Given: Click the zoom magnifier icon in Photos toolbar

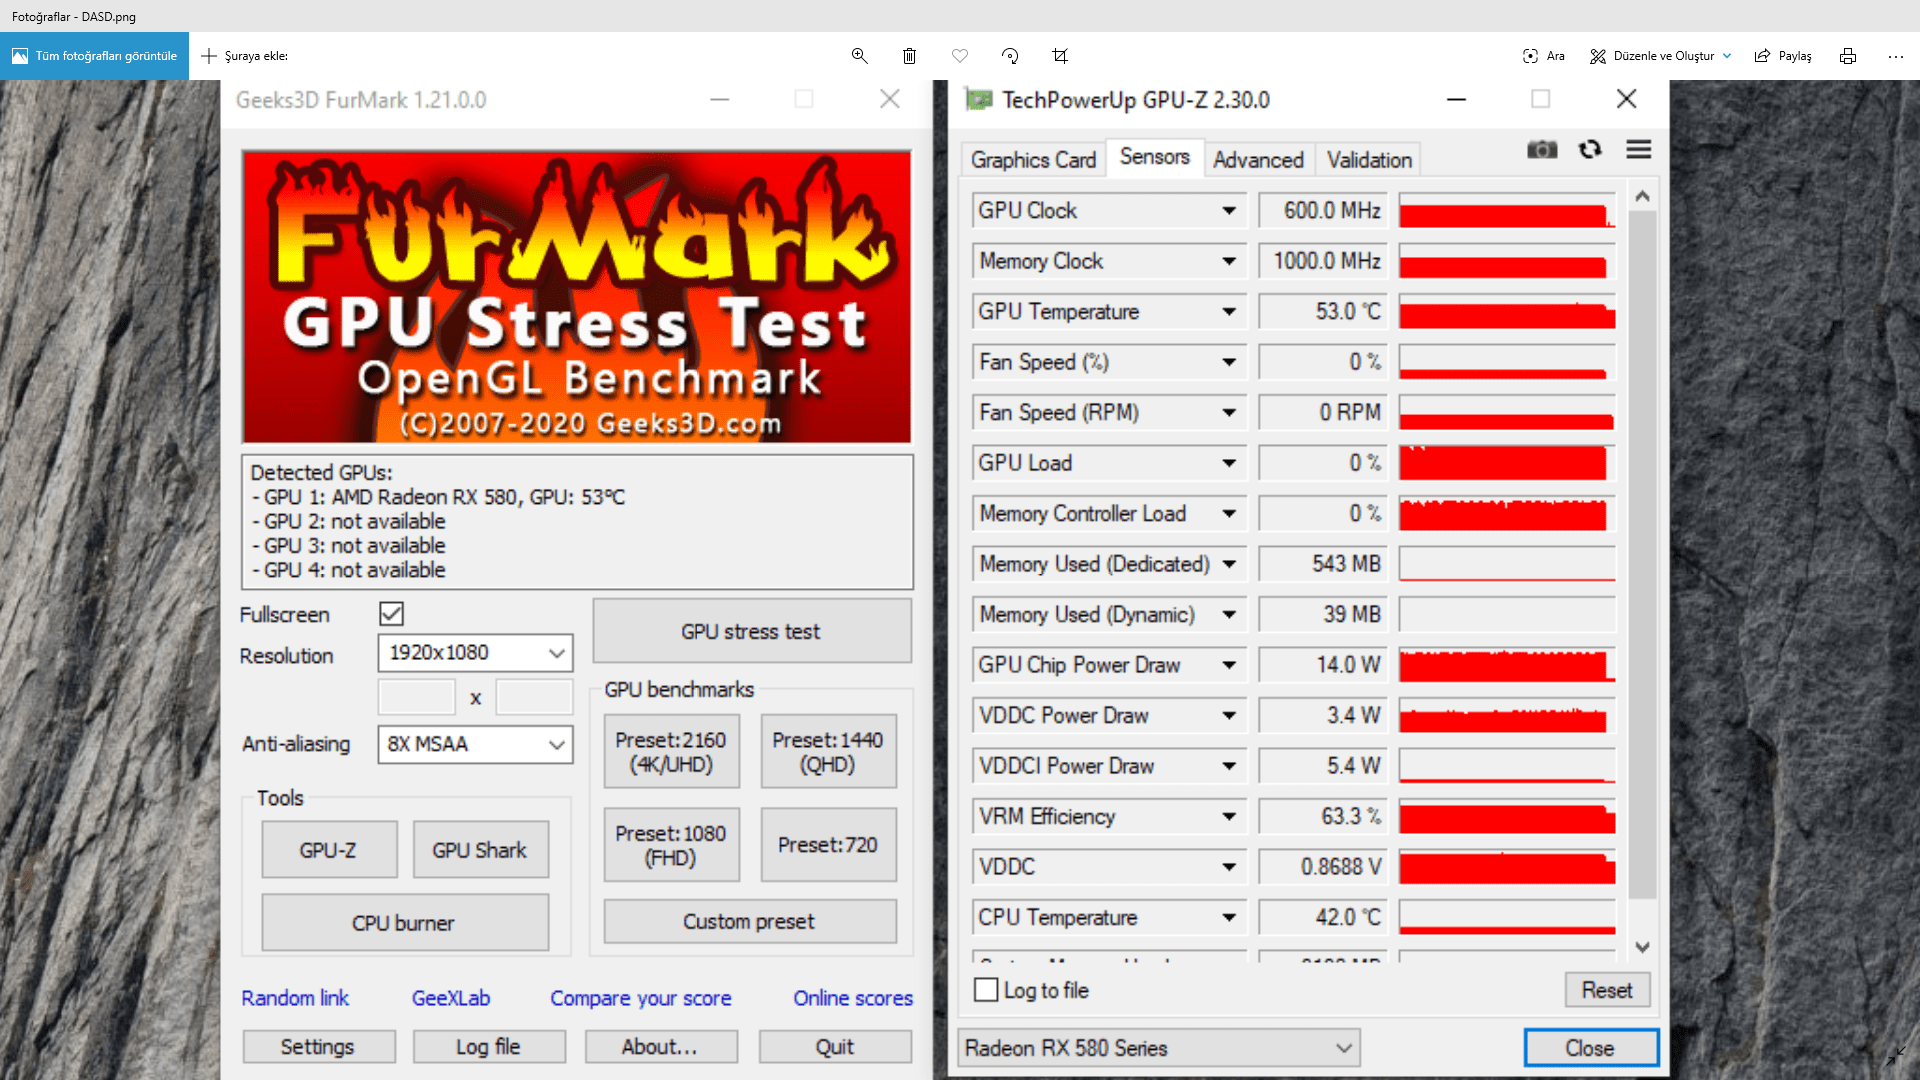Looking at the screenshot, I should (x=859, y=56).
